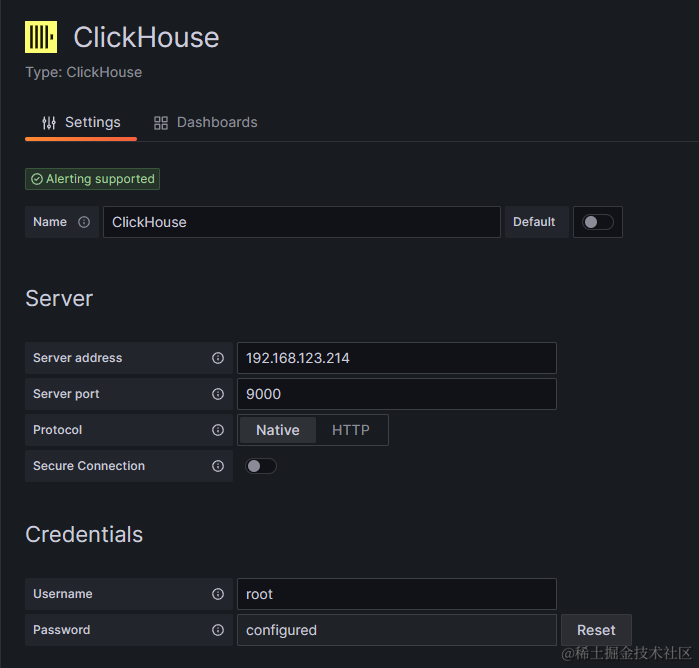This screenshot has height=668, width=699.
Task: Click the ClickHouse page title
Action: (146, 37)
